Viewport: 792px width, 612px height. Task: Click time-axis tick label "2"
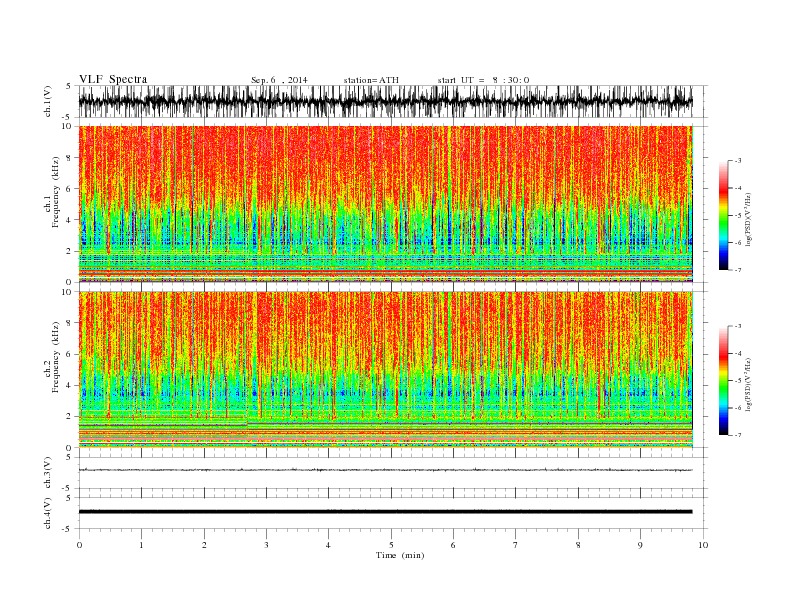pos(204,545)
